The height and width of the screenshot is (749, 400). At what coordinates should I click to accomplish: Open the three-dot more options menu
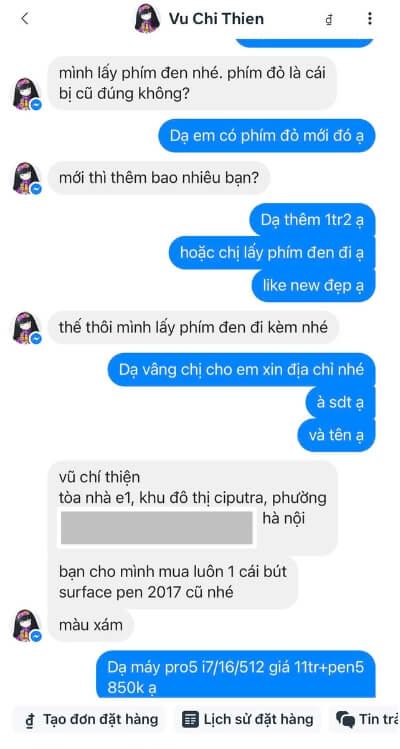tap(369, 19)
